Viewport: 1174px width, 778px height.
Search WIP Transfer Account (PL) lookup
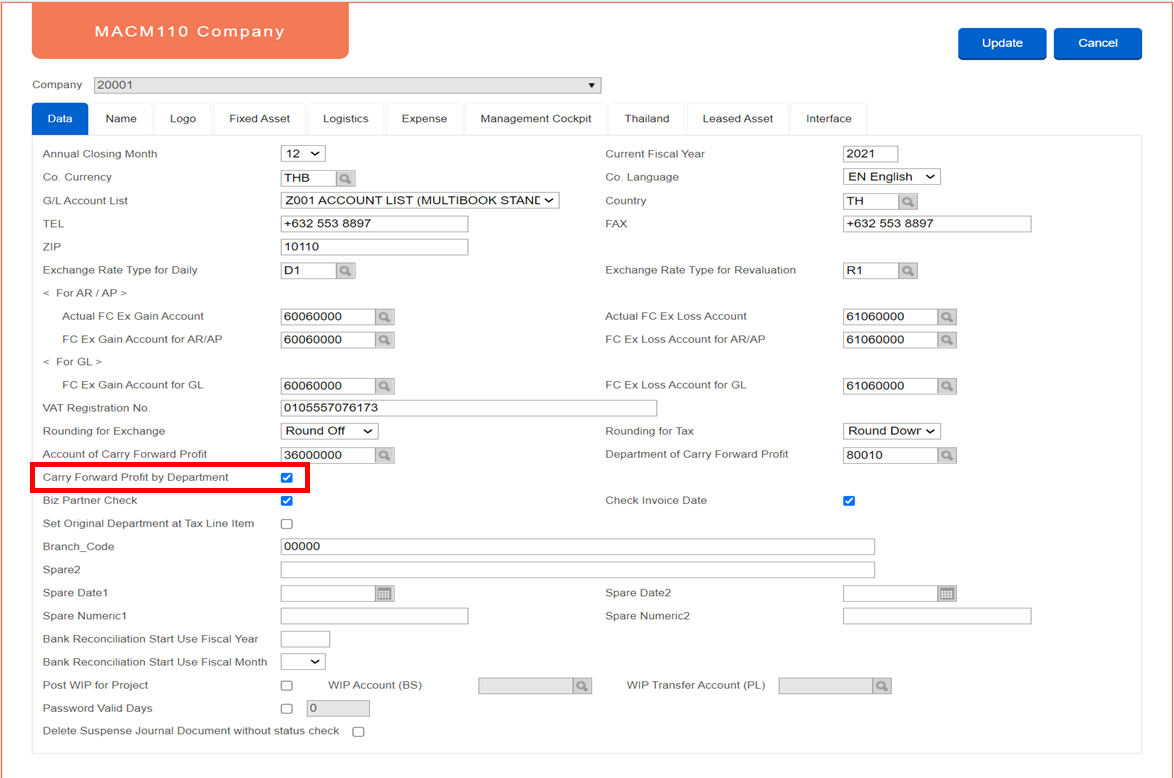[882, 686]
